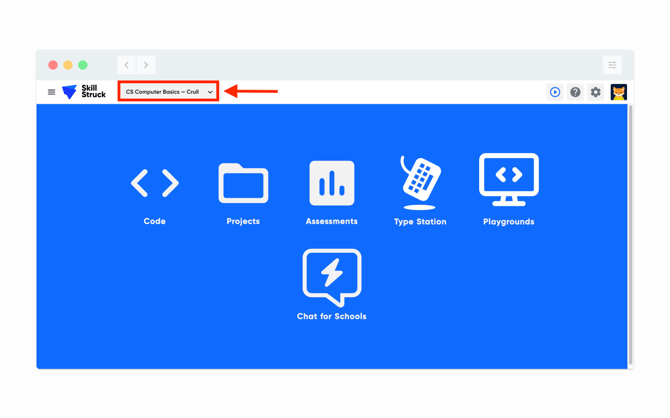Image resolution: width=670 pixels, height=418 pixels.
Task: Click the play tutorial icon
Action: click(x=555, y=92)
